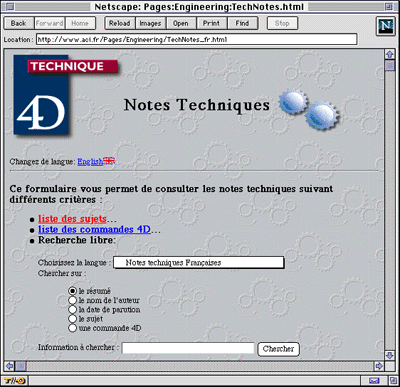The image size is (400, 387).
Task: Click the vertical scrollbar thumb
Action: coord(389,65)
